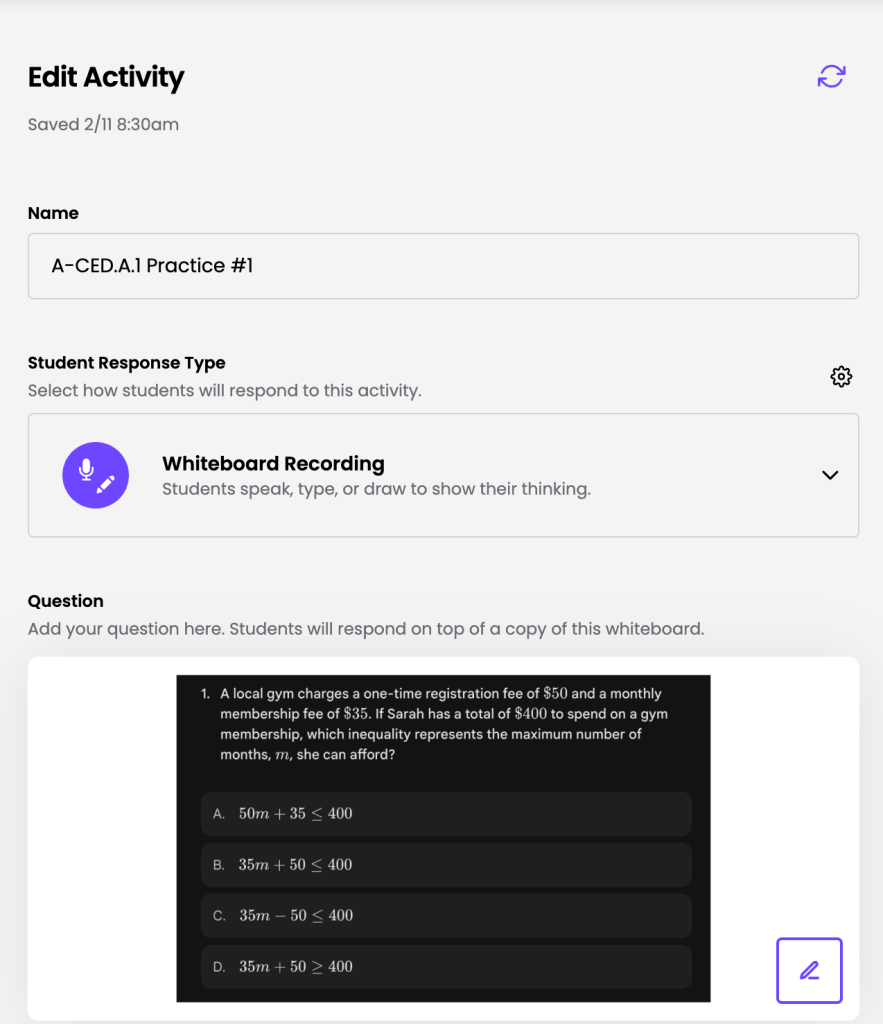The image size is (883, 1024).
Task: Click 'Add your question here' helper text
Action: point(366,629)
